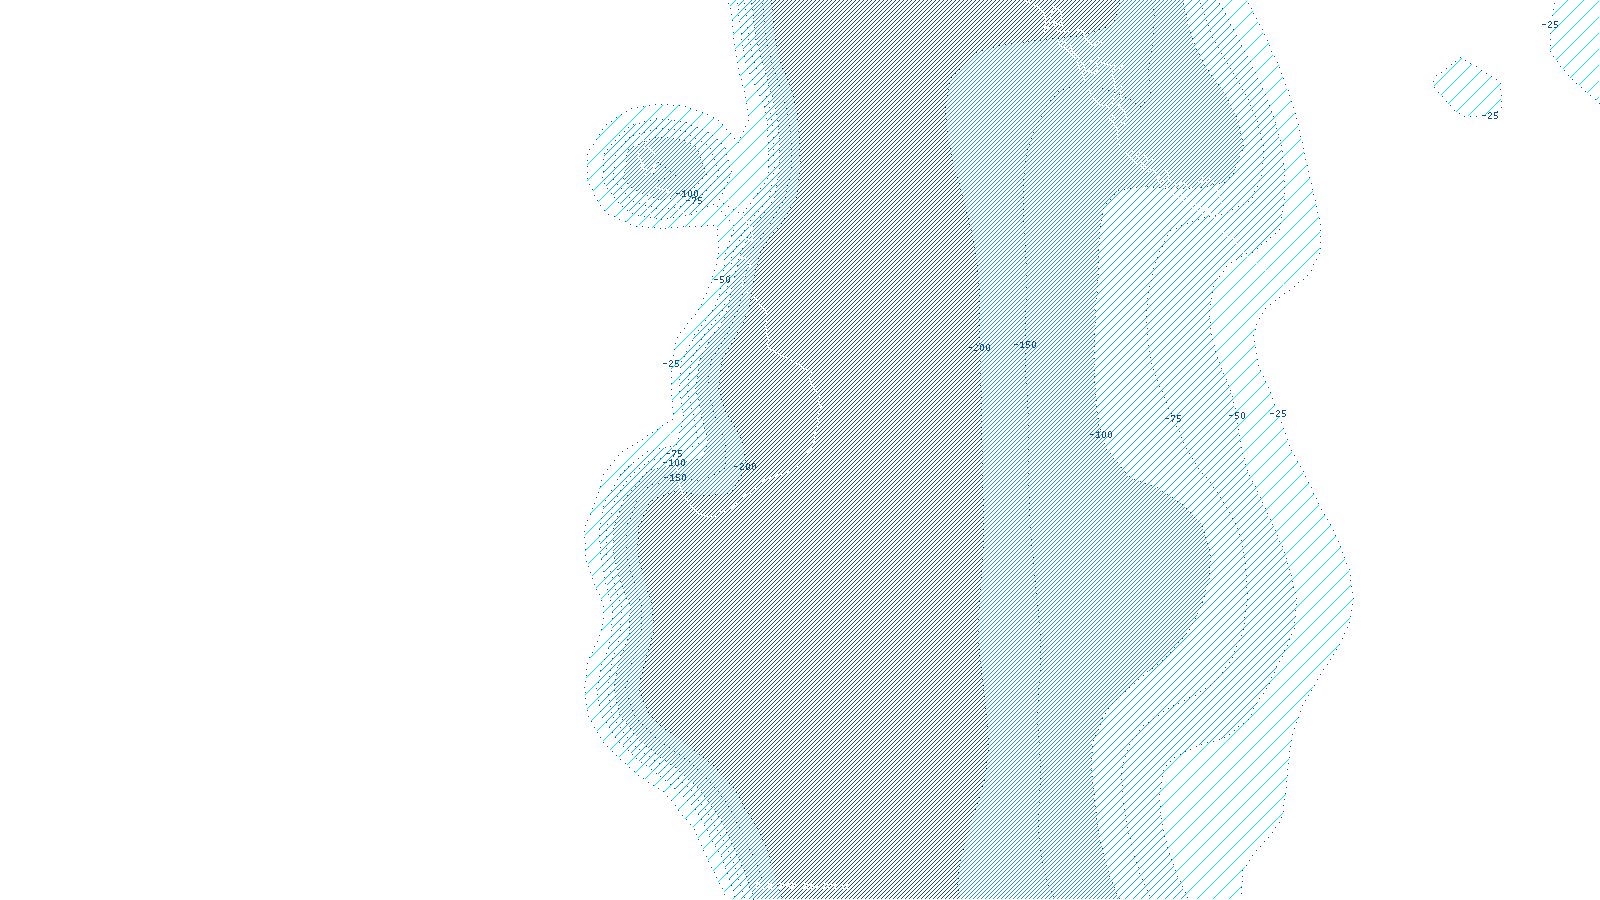Click the -150 label beside central -200
The width and height of the screenshot is (1600, 900).
(x=1025, y=345)
